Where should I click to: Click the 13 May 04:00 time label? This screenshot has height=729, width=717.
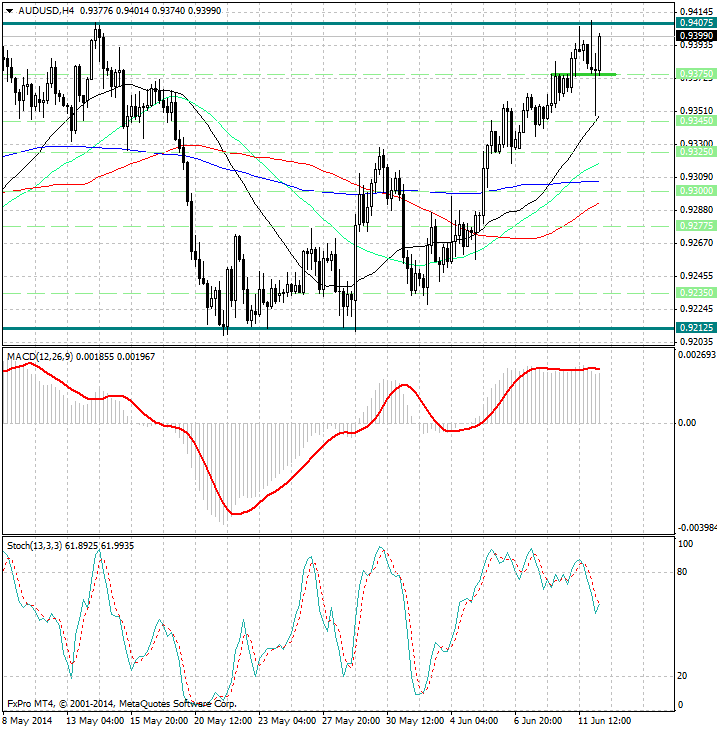click(95, 720)
